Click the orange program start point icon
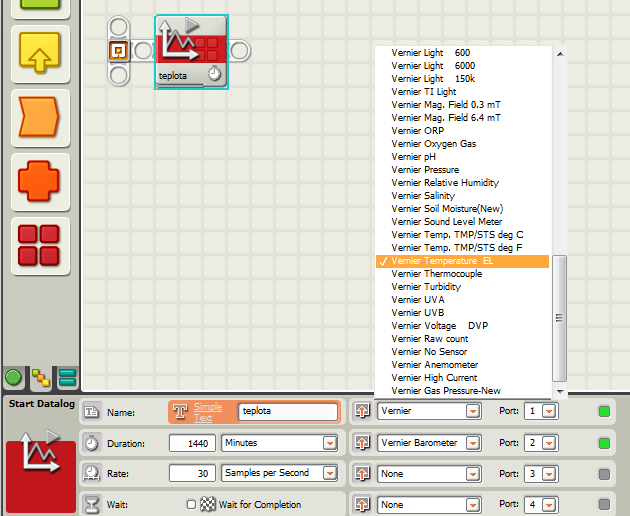 tap(119, 51)
